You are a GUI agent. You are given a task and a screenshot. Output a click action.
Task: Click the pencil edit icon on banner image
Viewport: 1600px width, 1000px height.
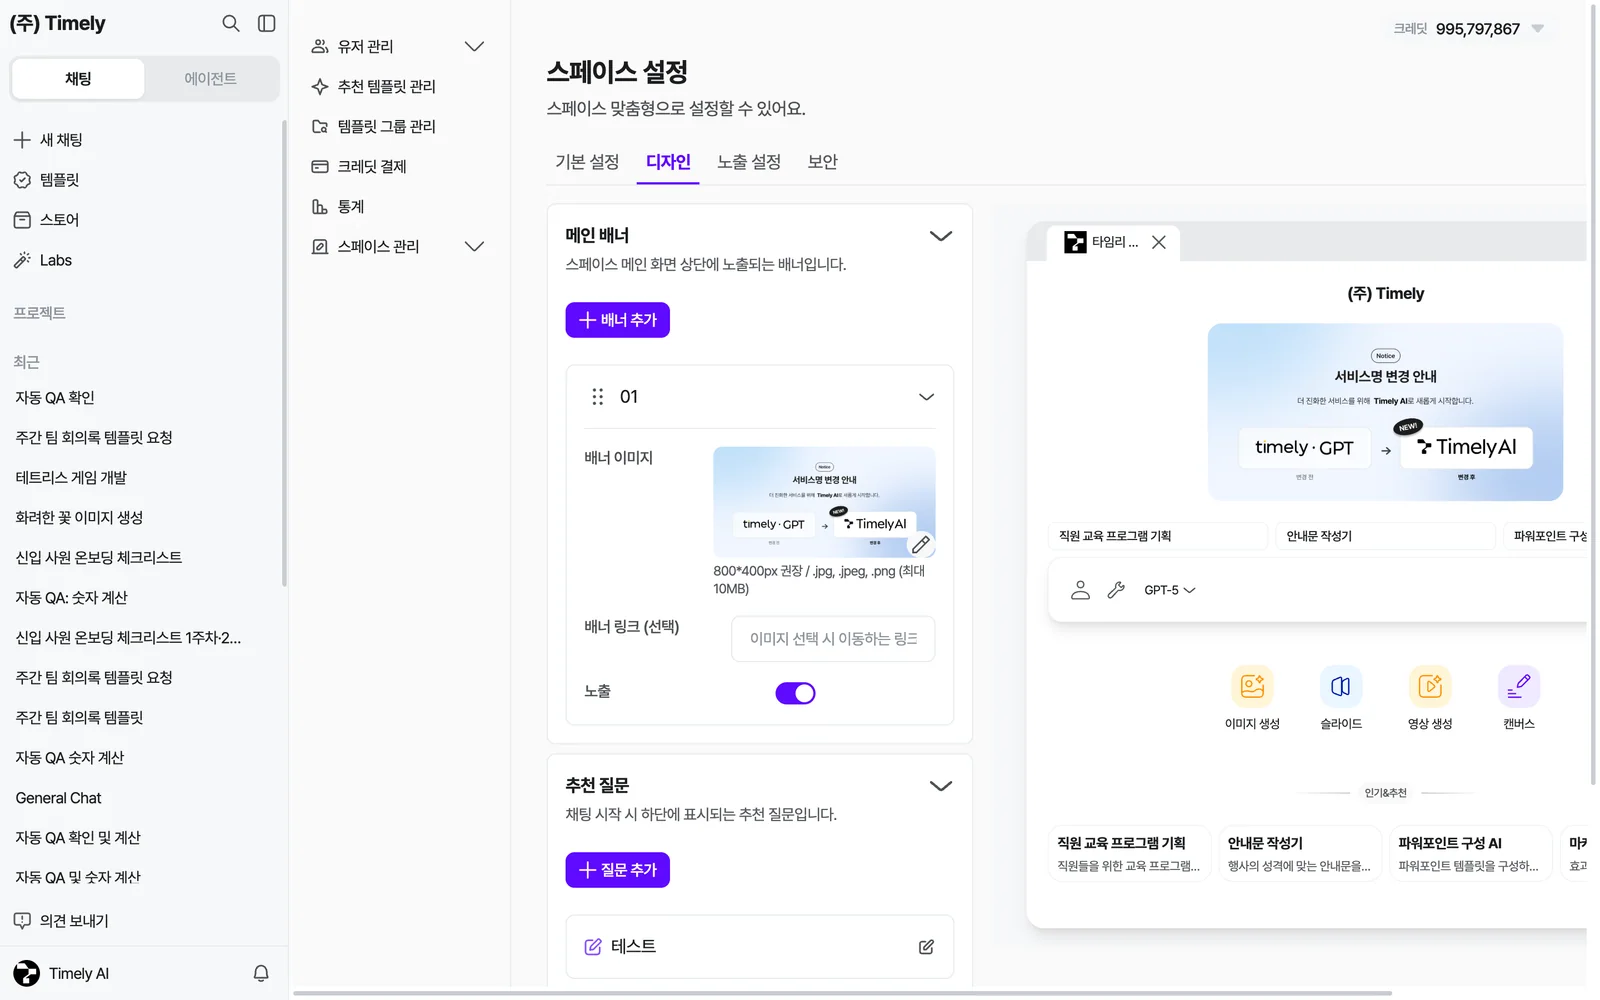pos(921,545)
